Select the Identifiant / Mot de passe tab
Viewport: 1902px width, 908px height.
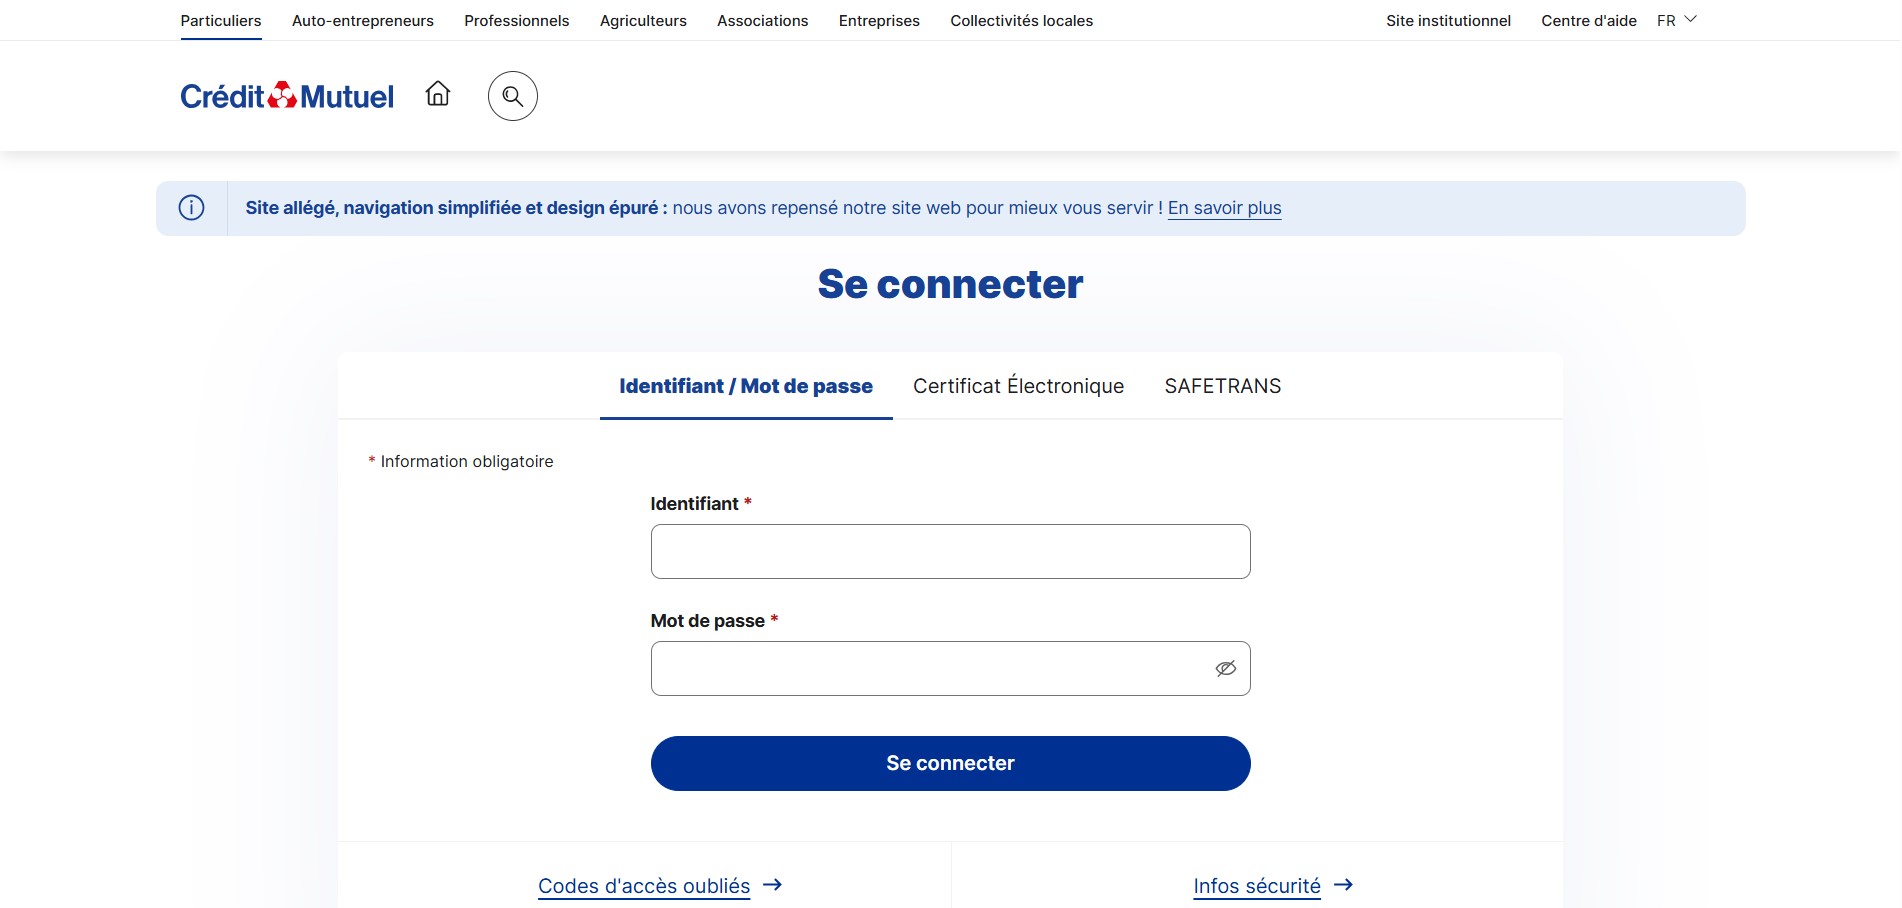coord(746,386)
